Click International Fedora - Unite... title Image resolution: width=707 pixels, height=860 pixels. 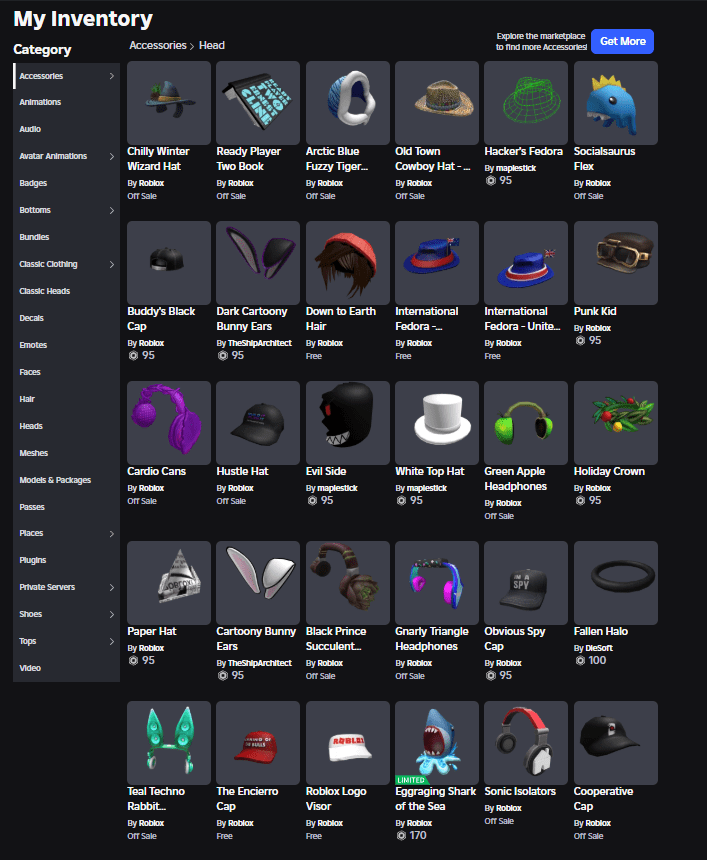tap(522, 319)
